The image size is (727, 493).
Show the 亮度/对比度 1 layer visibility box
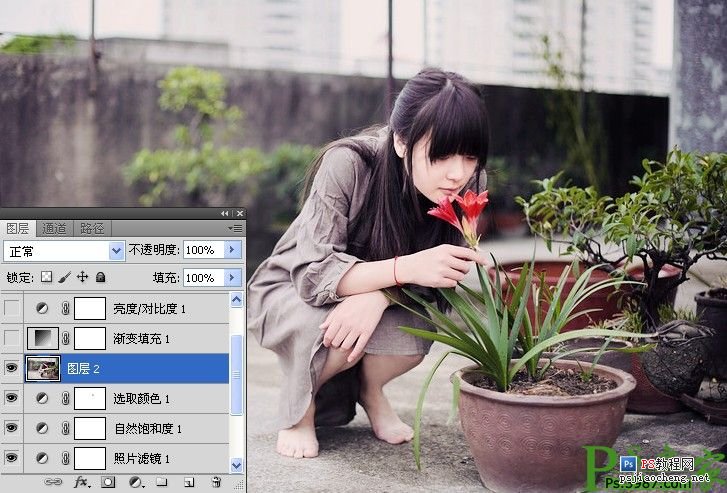[x=12, y=308]
